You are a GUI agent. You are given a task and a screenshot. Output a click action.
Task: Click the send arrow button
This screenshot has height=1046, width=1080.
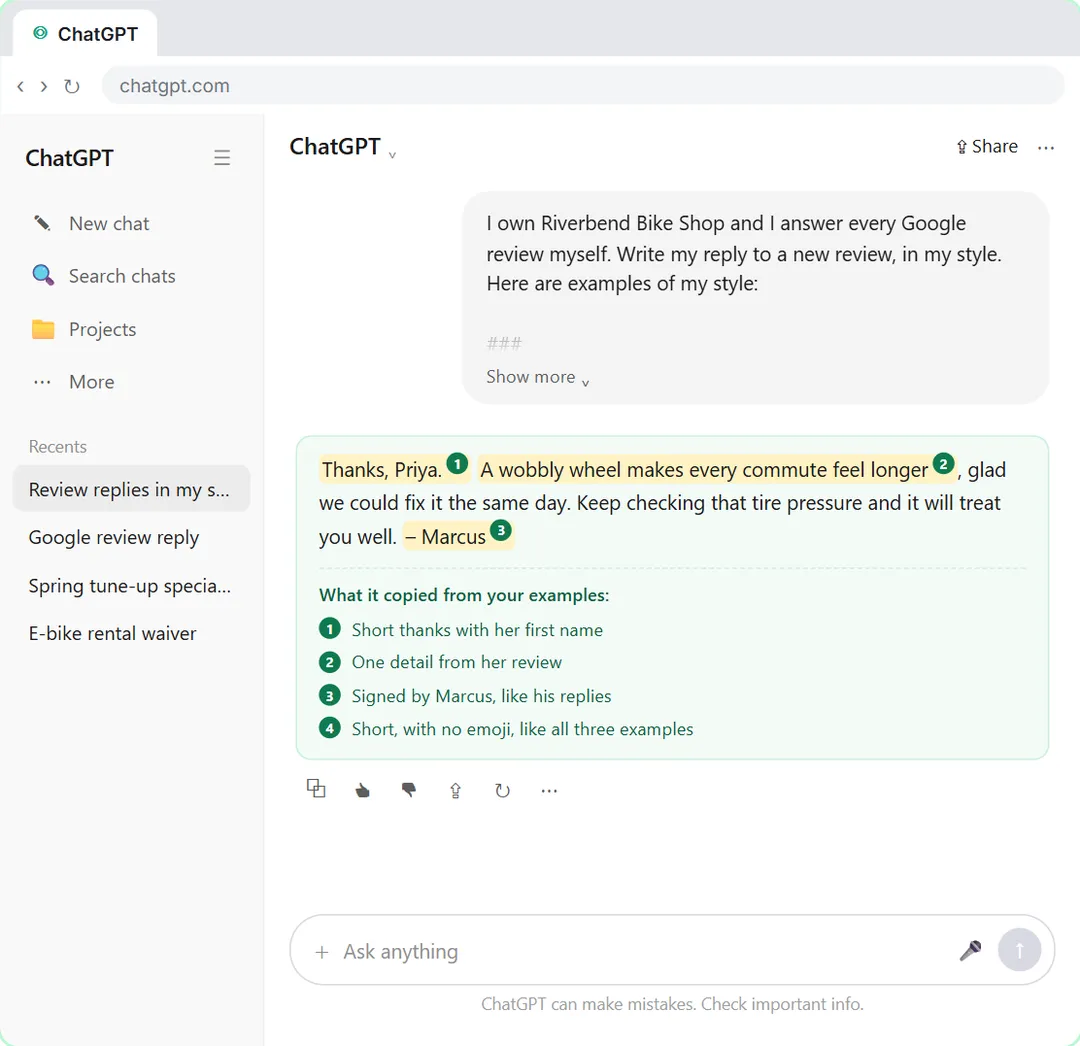coord(1019,950)
